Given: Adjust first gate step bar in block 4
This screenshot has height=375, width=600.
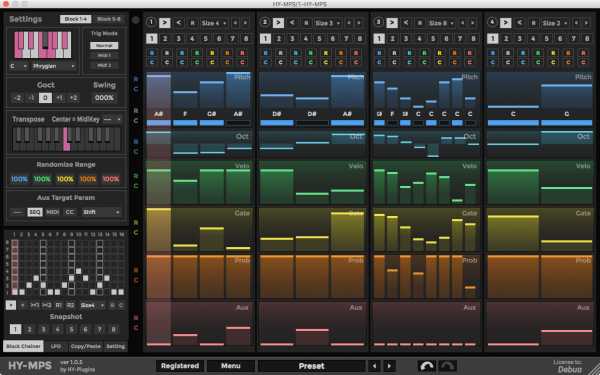Looking at the screenshot, I should 513,232.
